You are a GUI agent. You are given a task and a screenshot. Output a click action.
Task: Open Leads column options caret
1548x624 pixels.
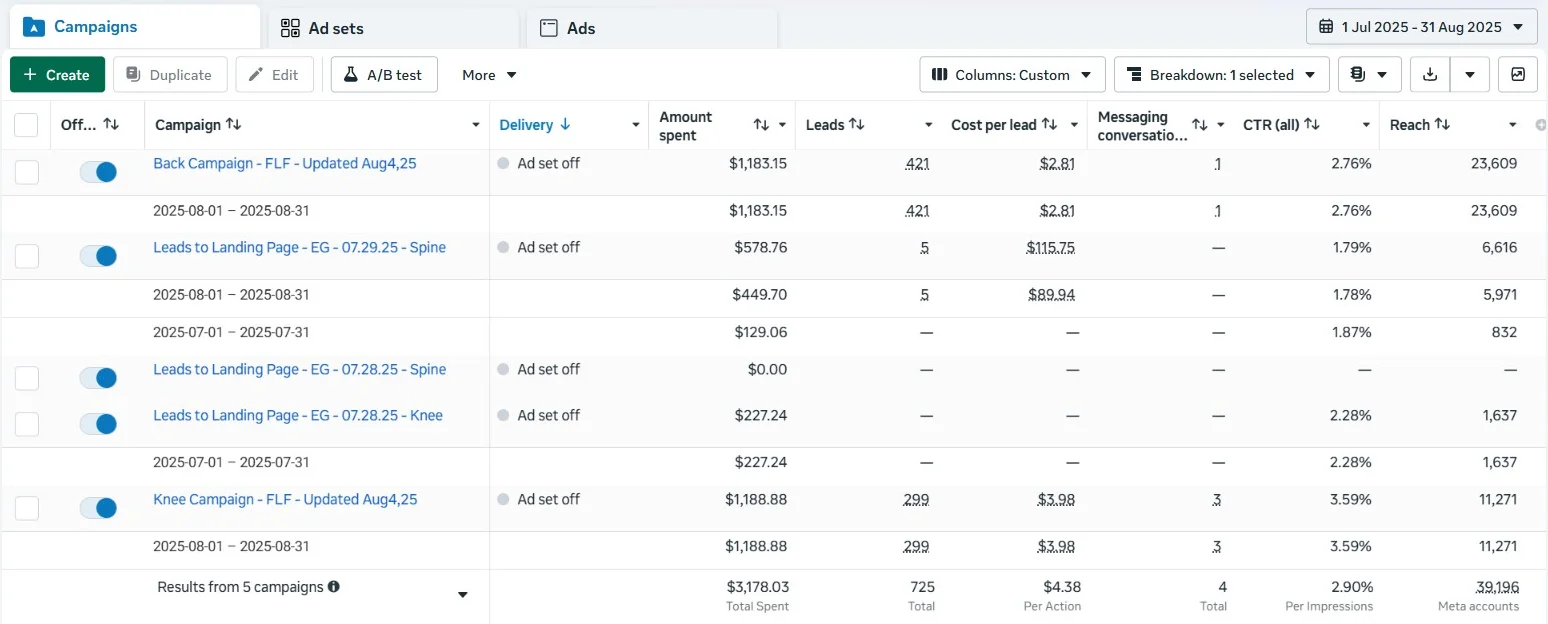(x=928, y=125)
